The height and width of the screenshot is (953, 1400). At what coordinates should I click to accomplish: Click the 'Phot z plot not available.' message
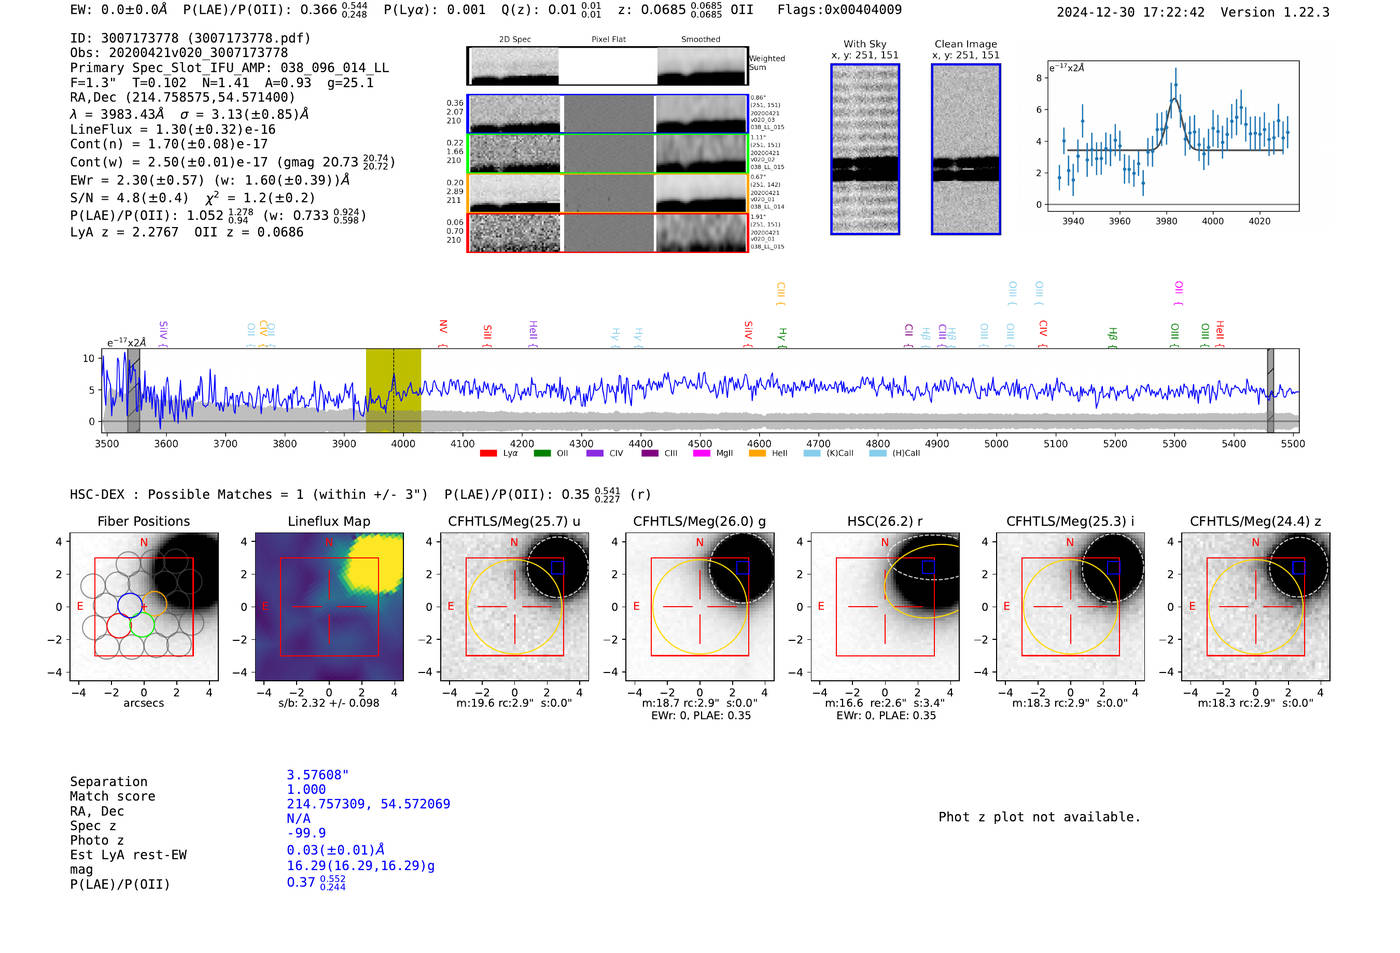pyautogui.click(x=1039, y=817)
